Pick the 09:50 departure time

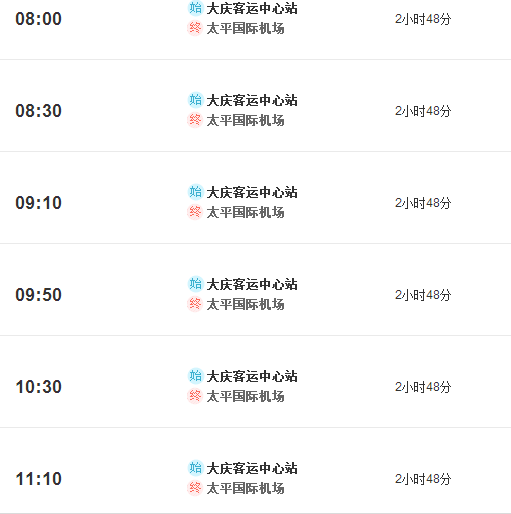pyautogui.click(x=39, y=295)
